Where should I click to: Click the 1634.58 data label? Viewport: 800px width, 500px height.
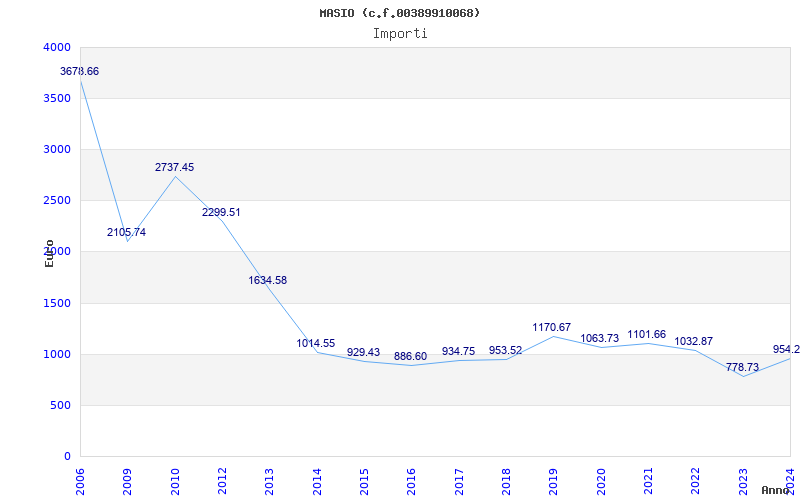pyautogui.click(x=268, y=281)
